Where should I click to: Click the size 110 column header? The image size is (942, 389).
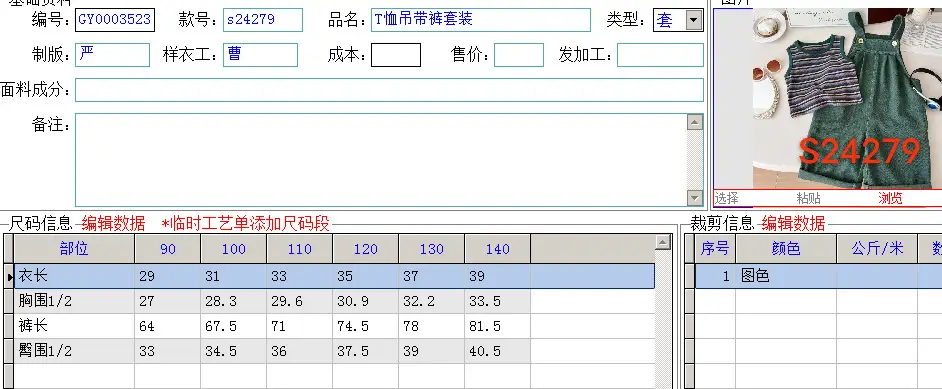point(300,249)
